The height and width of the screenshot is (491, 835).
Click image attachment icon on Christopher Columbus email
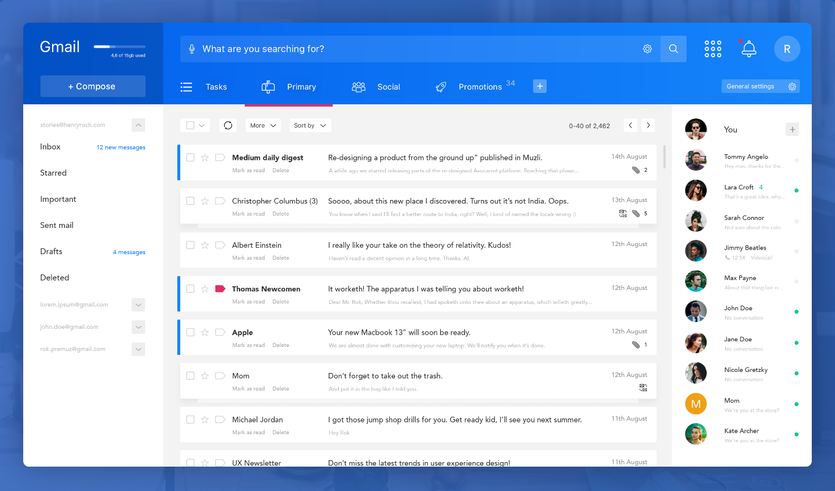623,214
